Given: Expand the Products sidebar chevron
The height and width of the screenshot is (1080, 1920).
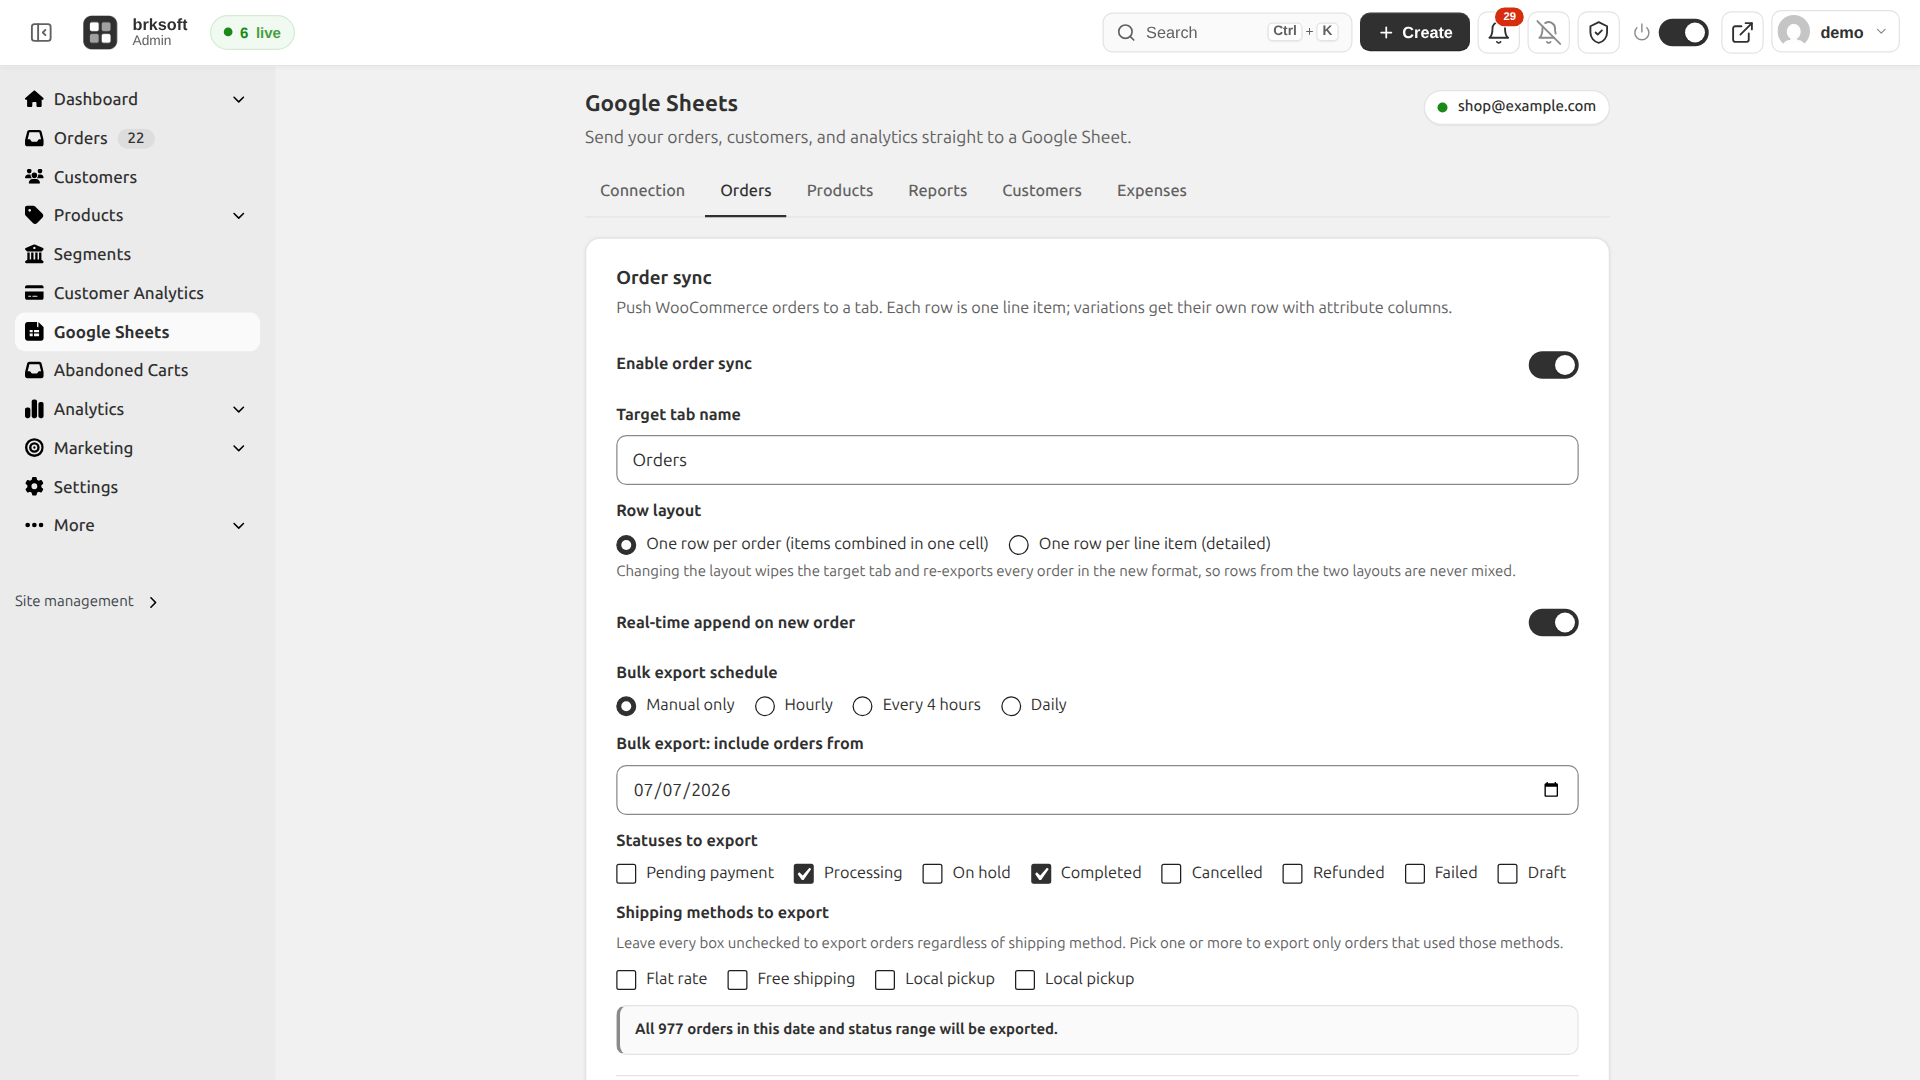Looking at the screenshot, I should coord(239,216).
